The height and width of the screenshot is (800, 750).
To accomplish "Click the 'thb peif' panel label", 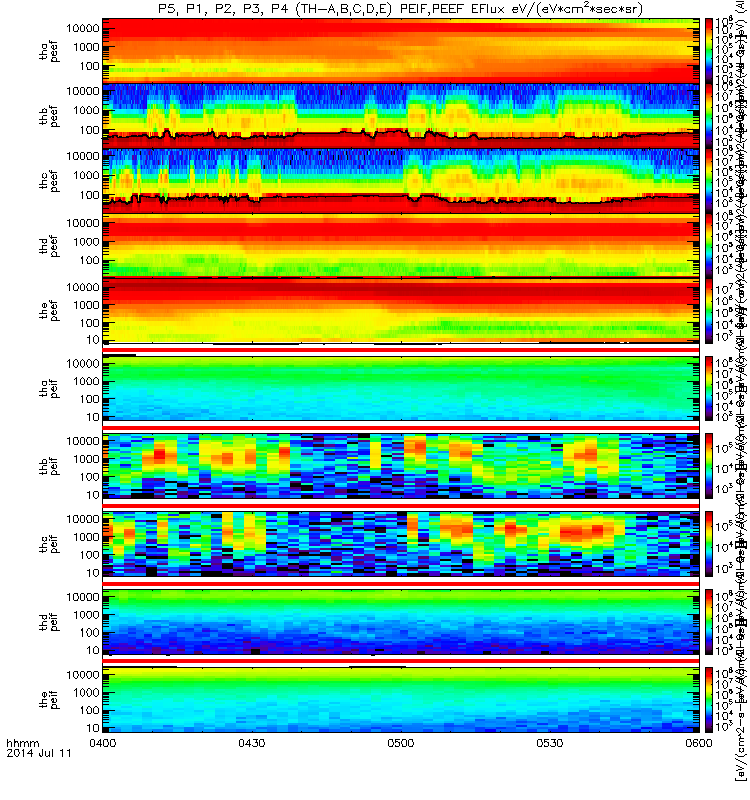I will [x=49, y=466].
